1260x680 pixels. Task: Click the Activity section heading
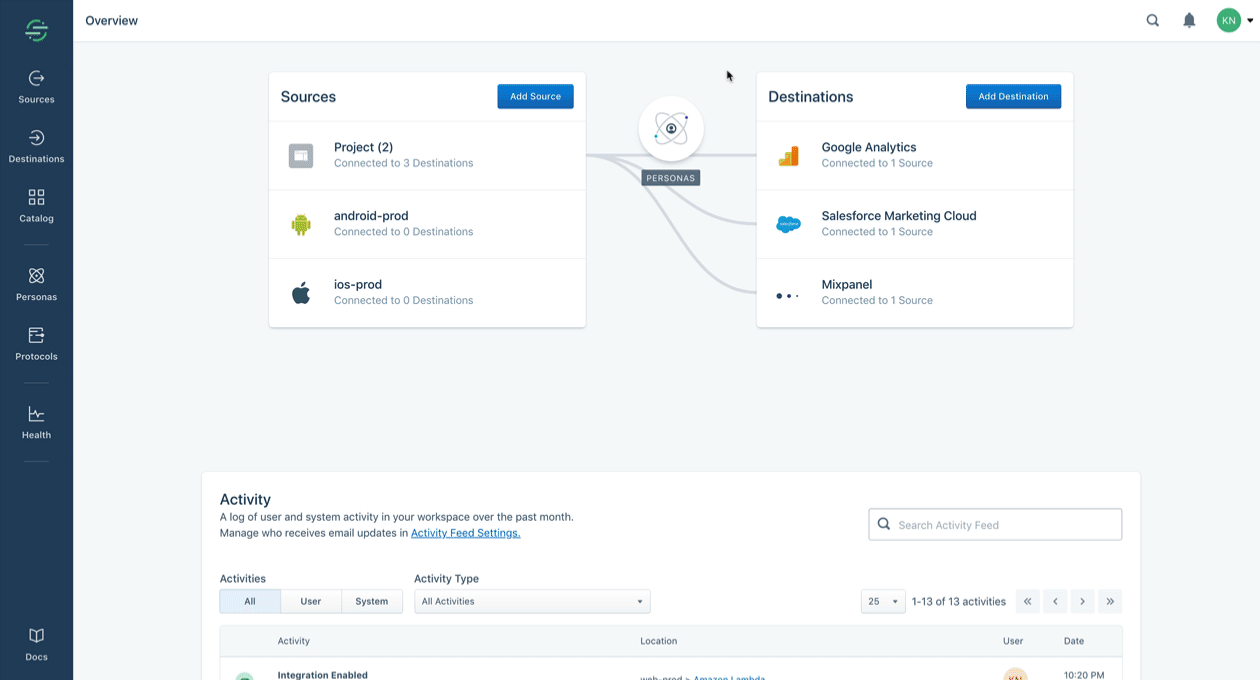[246, 499]
